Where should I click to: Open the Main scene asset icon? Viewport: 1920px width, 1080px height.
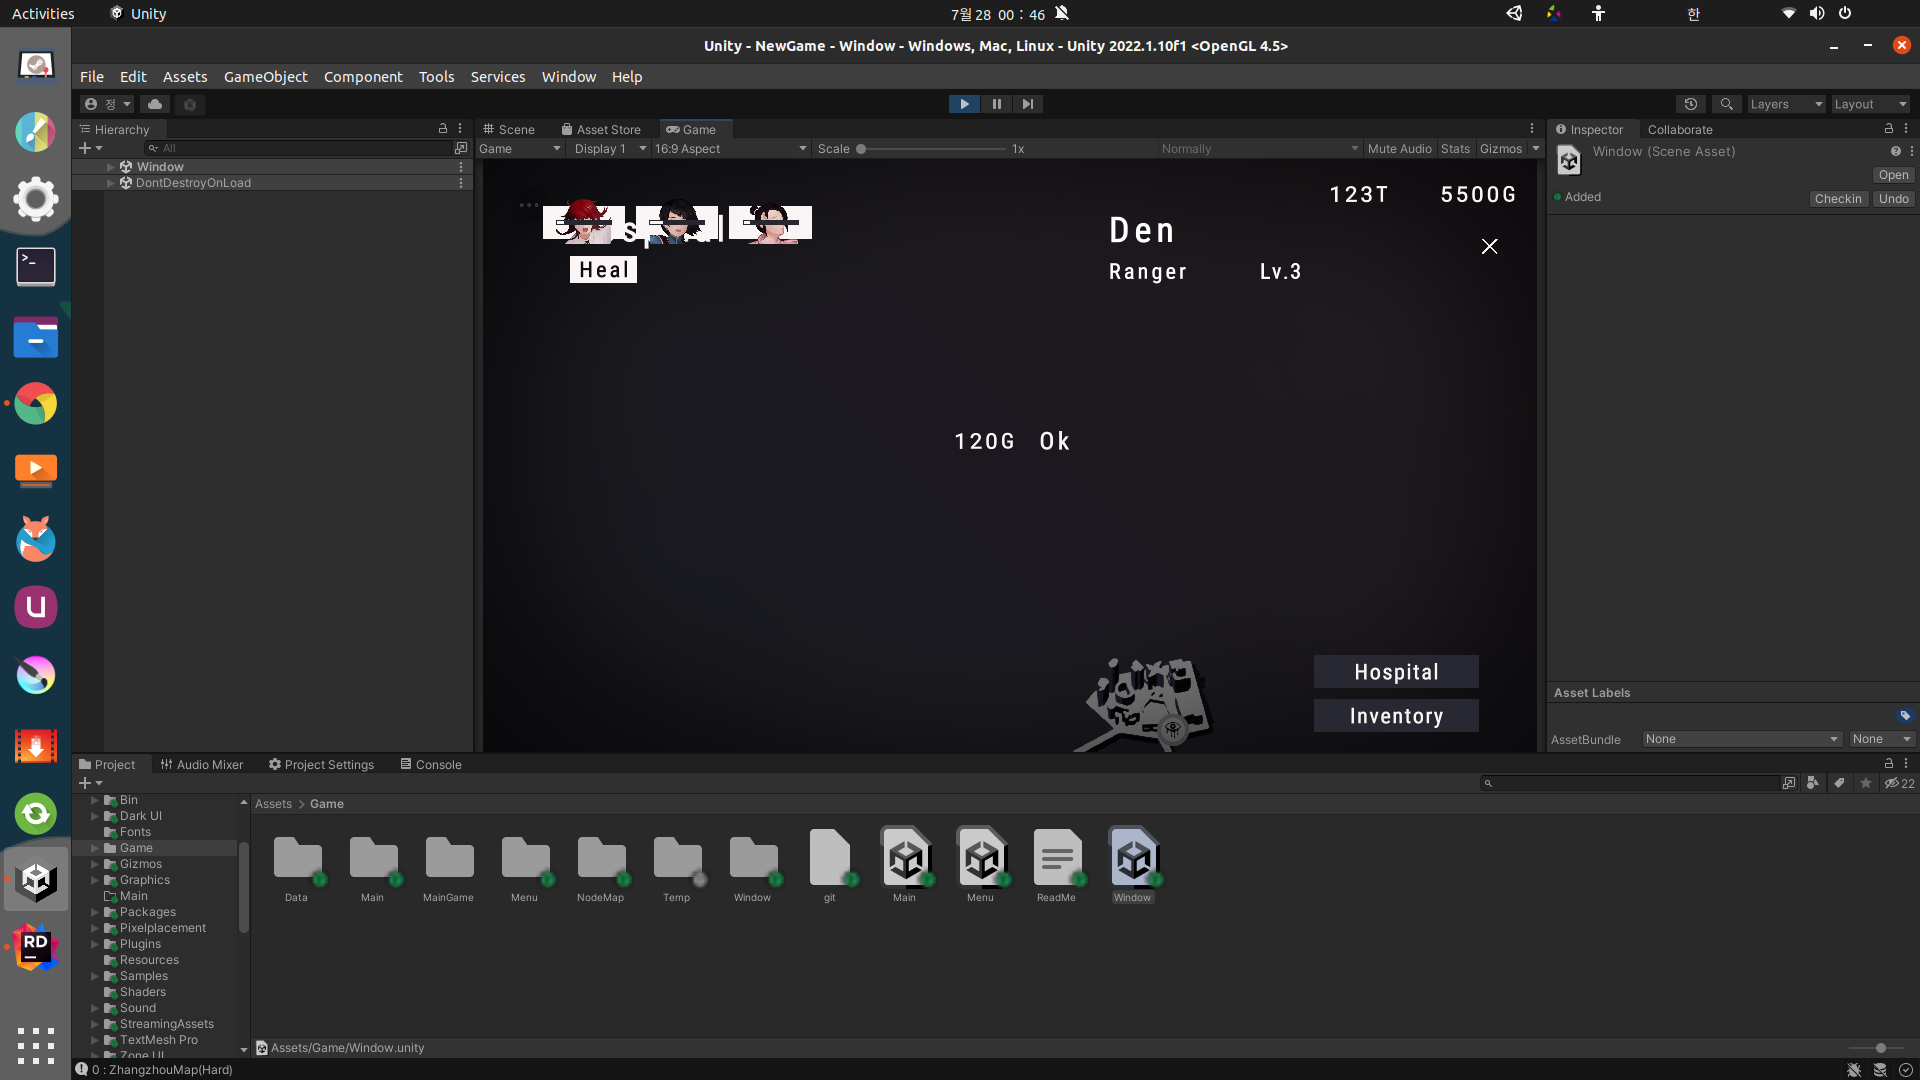click(905, 857)
